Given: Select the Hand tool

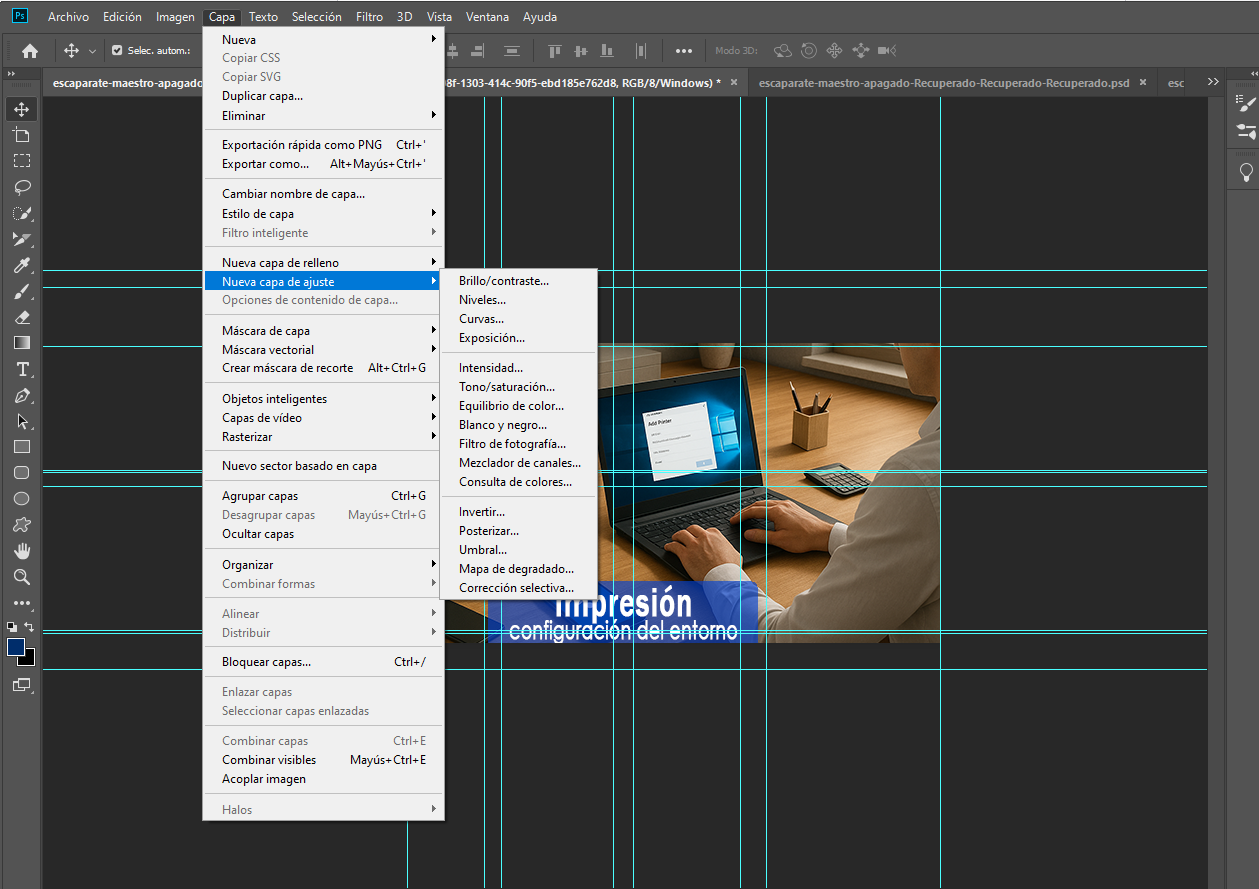Looking at the screenshot, I should coord(21,551).
